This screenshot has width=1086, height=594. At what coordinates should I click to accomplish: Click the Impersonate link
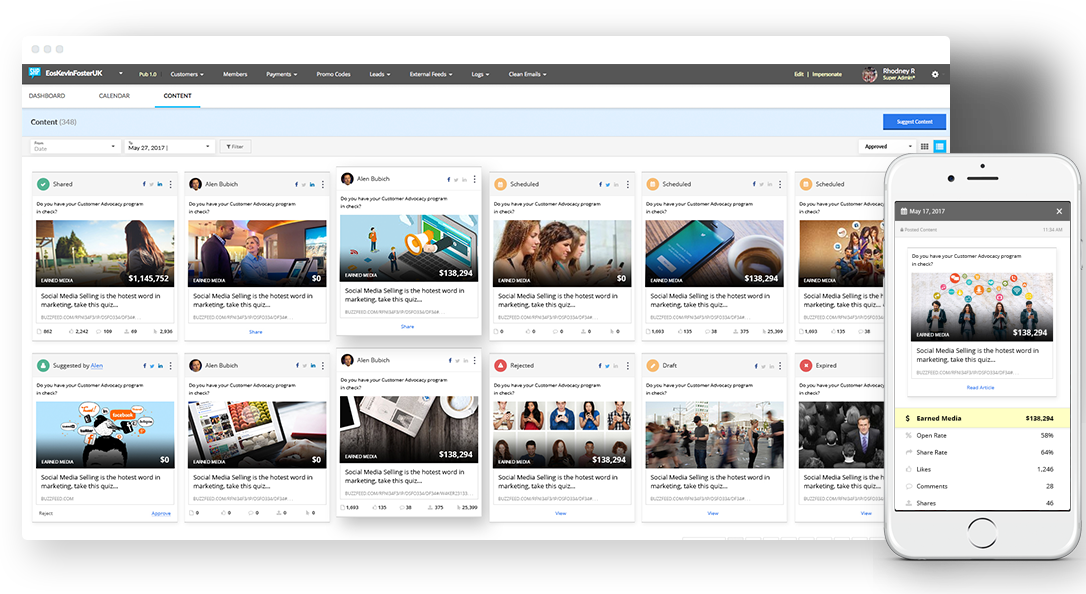click(x=827, y=74)
